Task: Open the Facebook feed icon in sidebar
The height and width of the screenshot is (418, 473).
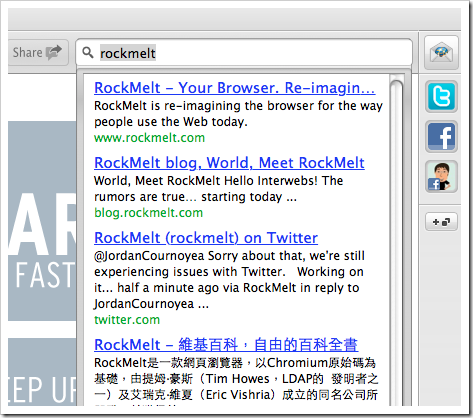Action: click(x=441, y=136)
